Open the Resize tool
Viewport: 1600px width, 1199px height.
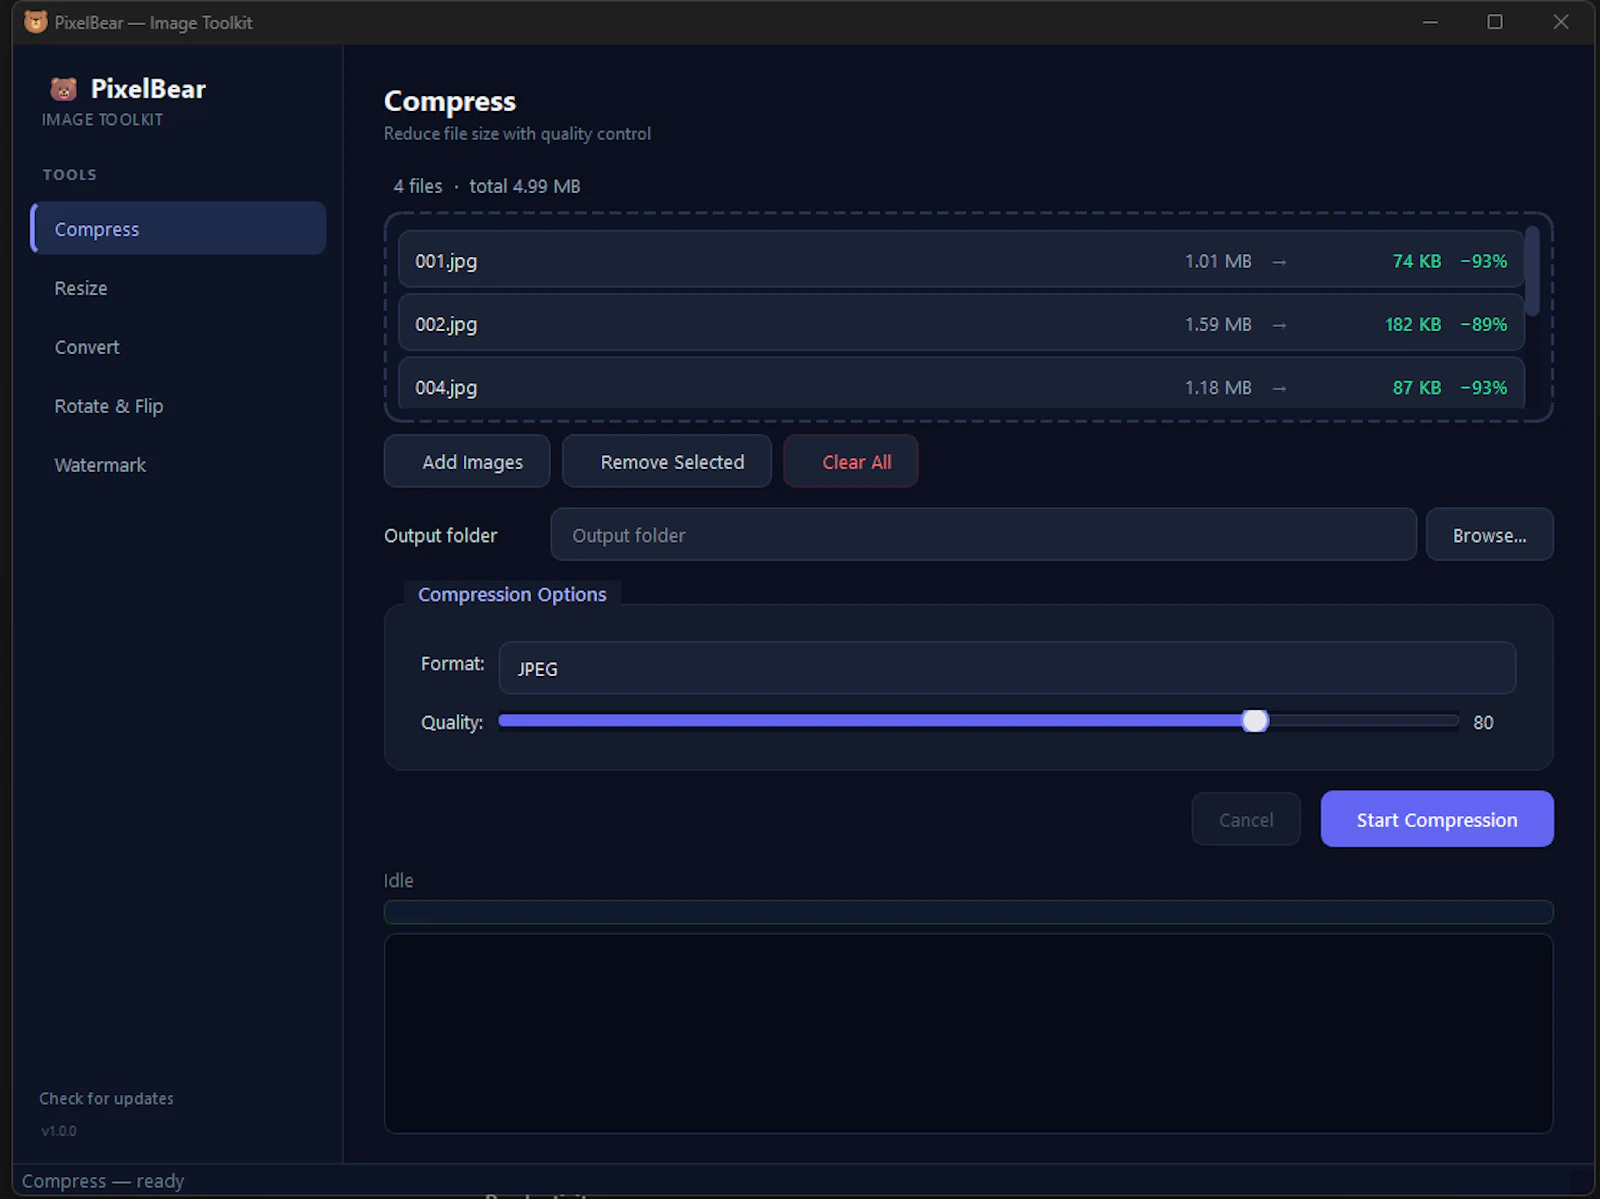[80, 288]
